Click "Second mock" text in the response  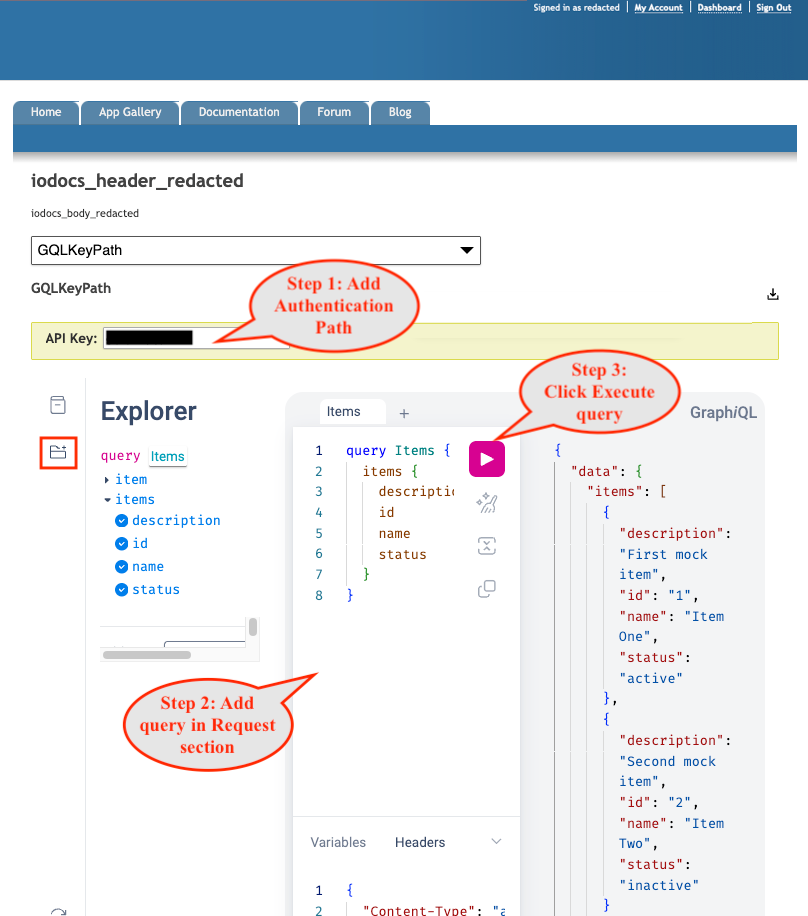667,762
